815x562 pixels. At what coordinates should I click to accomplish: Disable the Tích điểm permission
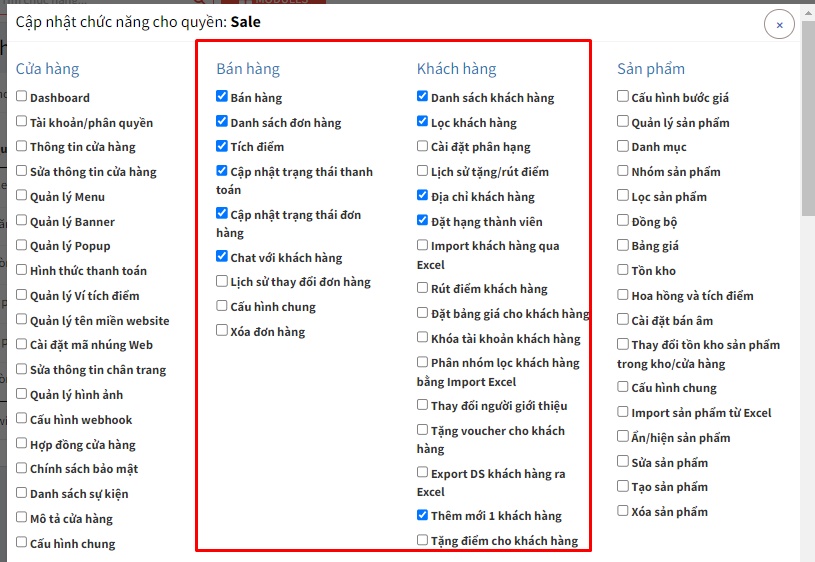(x=222, y=146)
